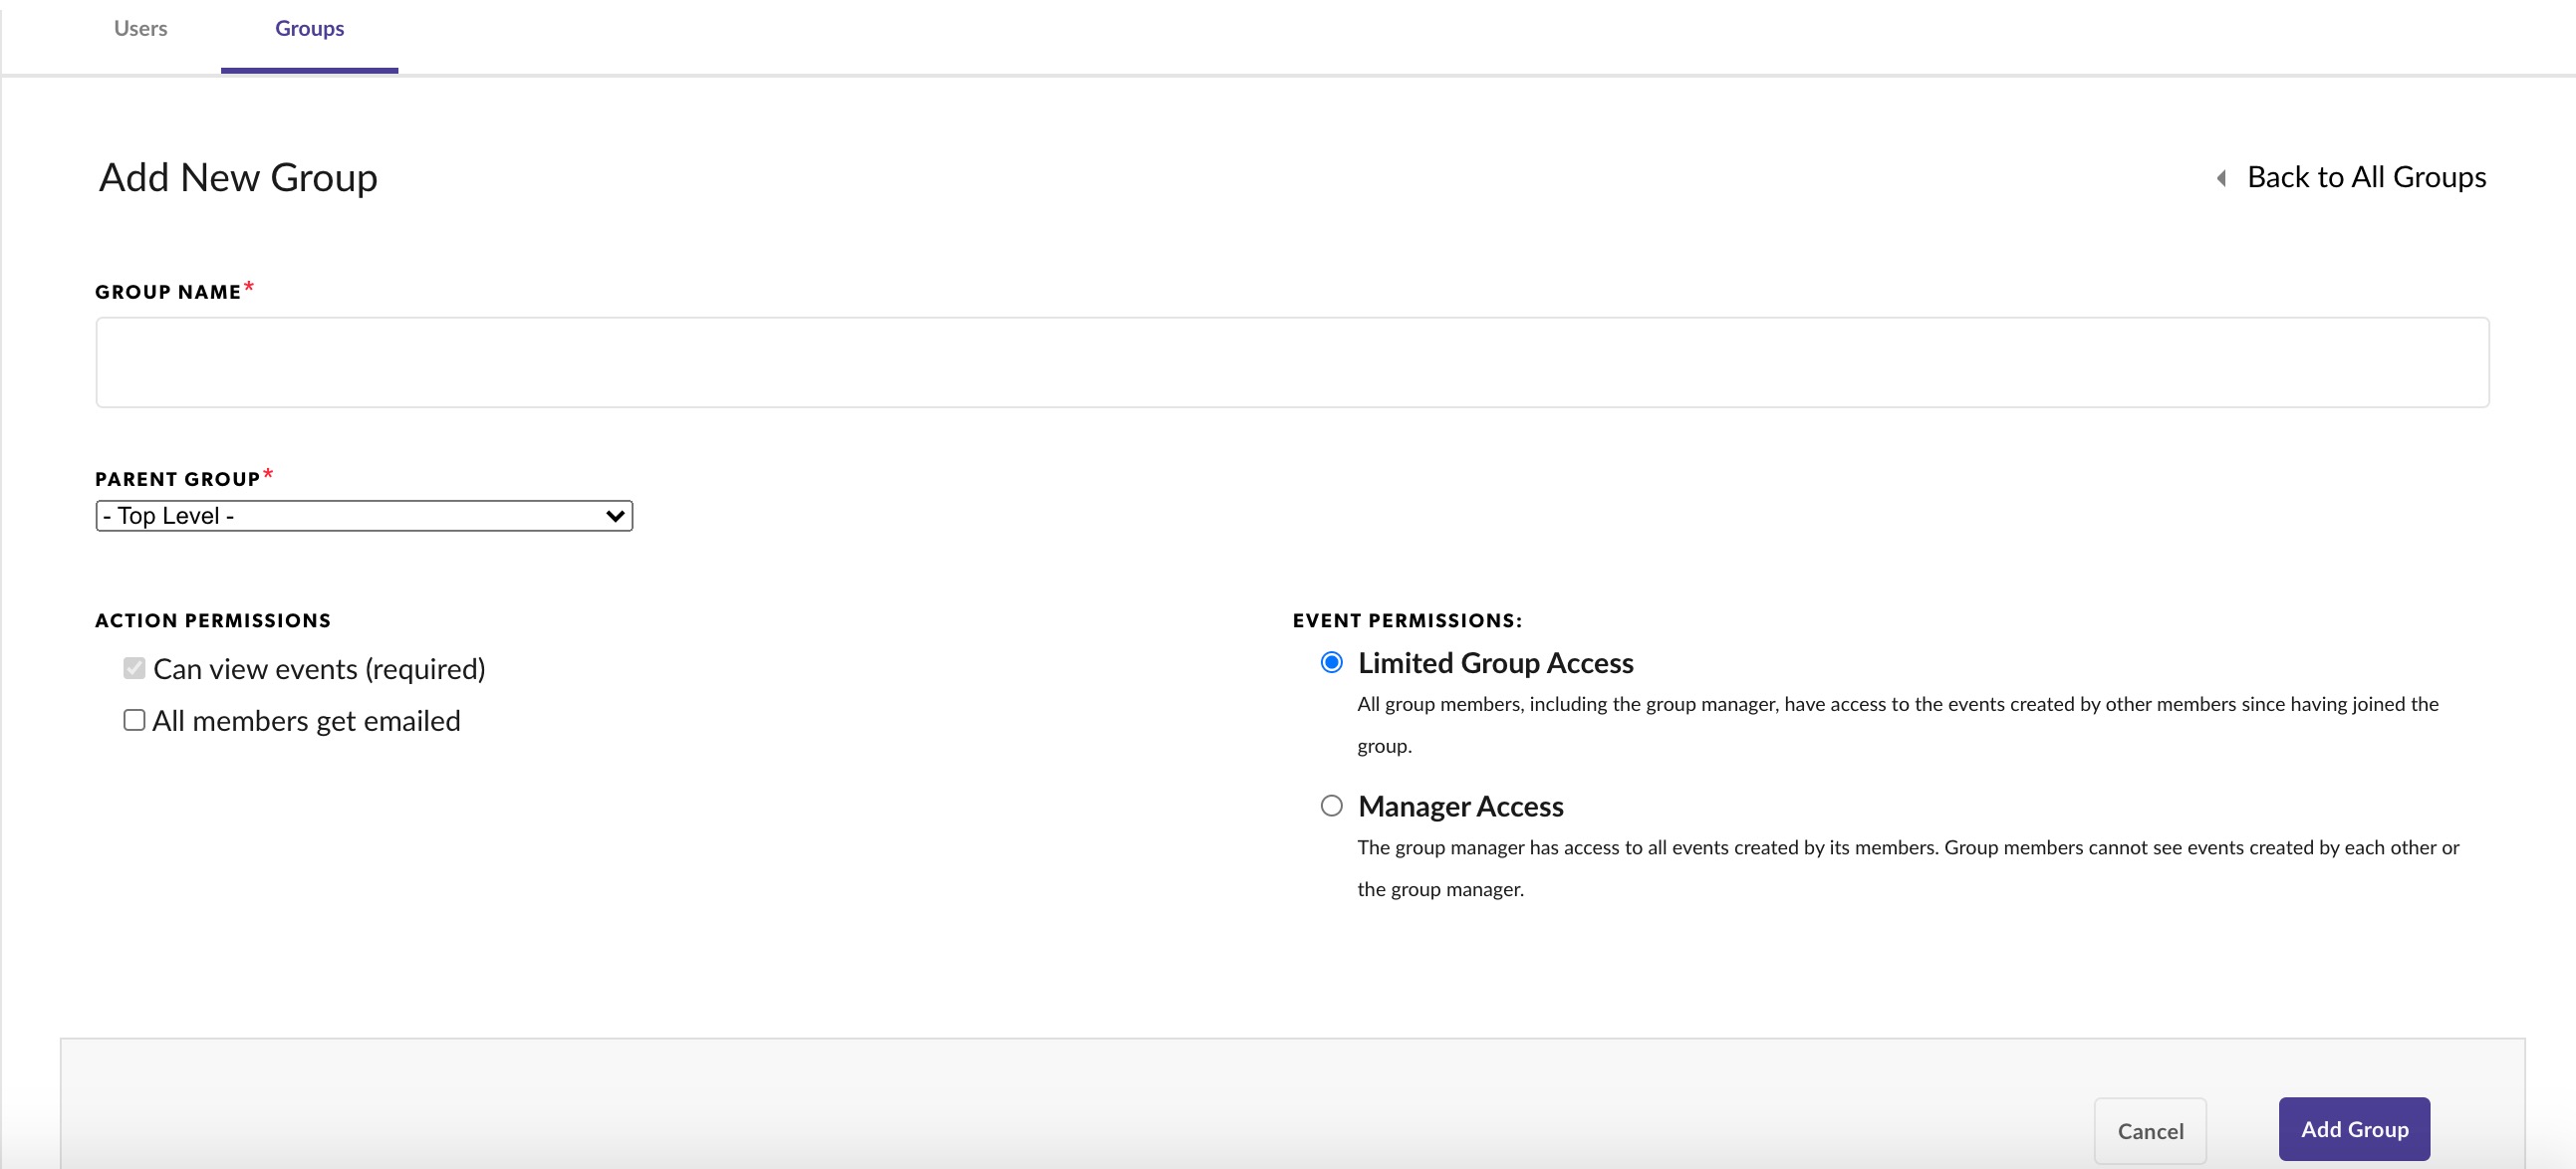This screenshot has height=1169, width=2576.
Task: Click the disabled Can view events checkbox
Action: [x=134, y=668]
